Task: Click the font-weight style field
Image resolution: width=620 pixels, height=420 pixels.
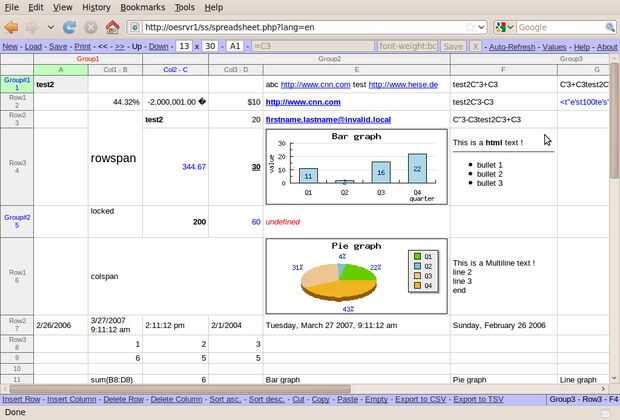Action: click(x=407, y=46)
